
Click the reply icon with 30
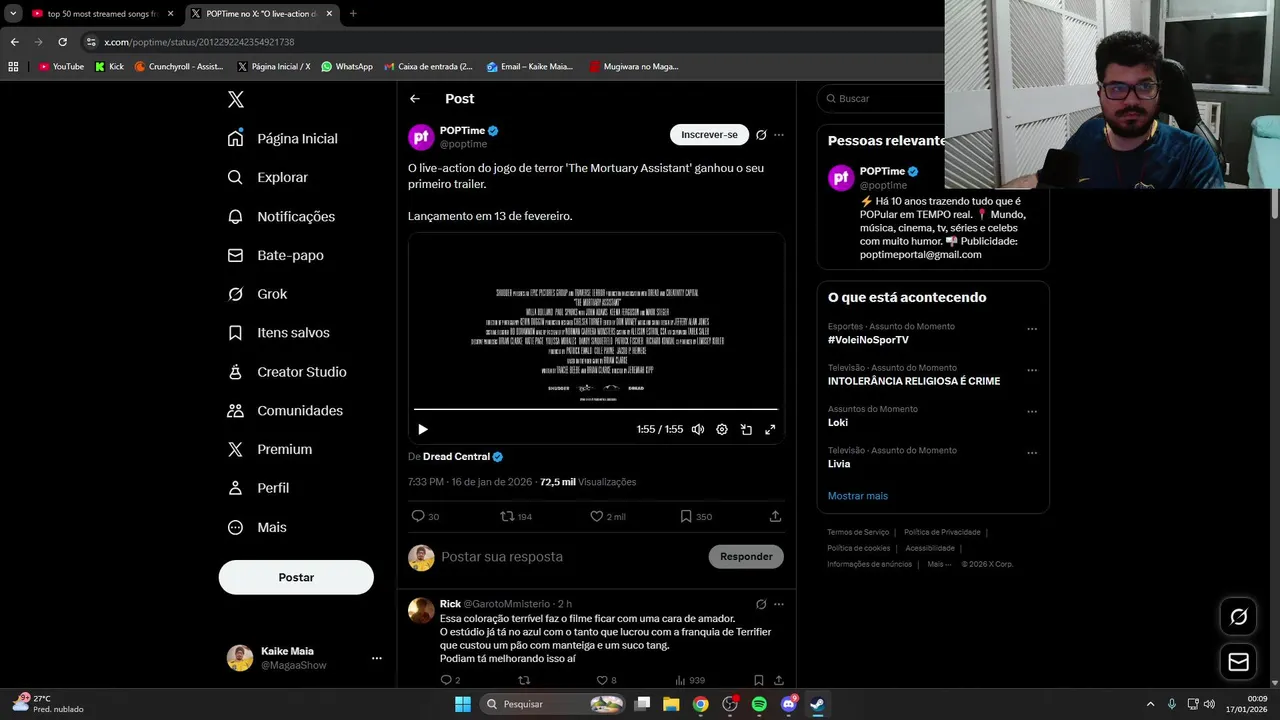(418, 516)
